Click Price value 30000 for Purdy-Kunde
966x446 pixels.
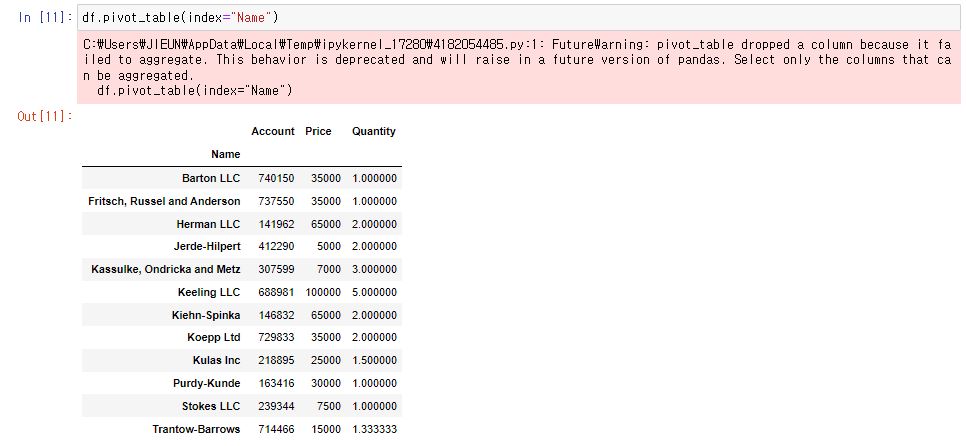tap(326, 383)
